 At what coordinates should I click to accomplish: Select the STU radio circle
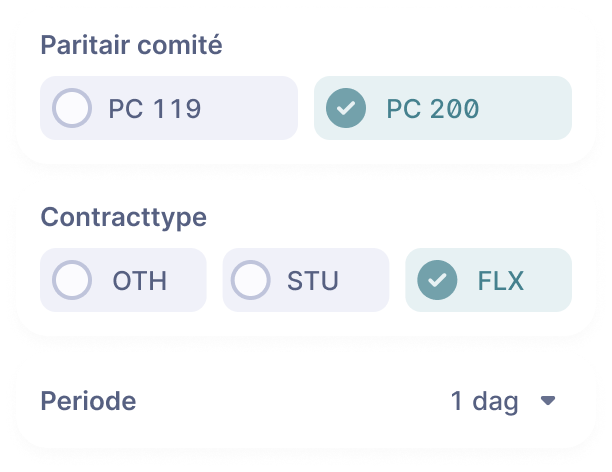coord(250,280)
